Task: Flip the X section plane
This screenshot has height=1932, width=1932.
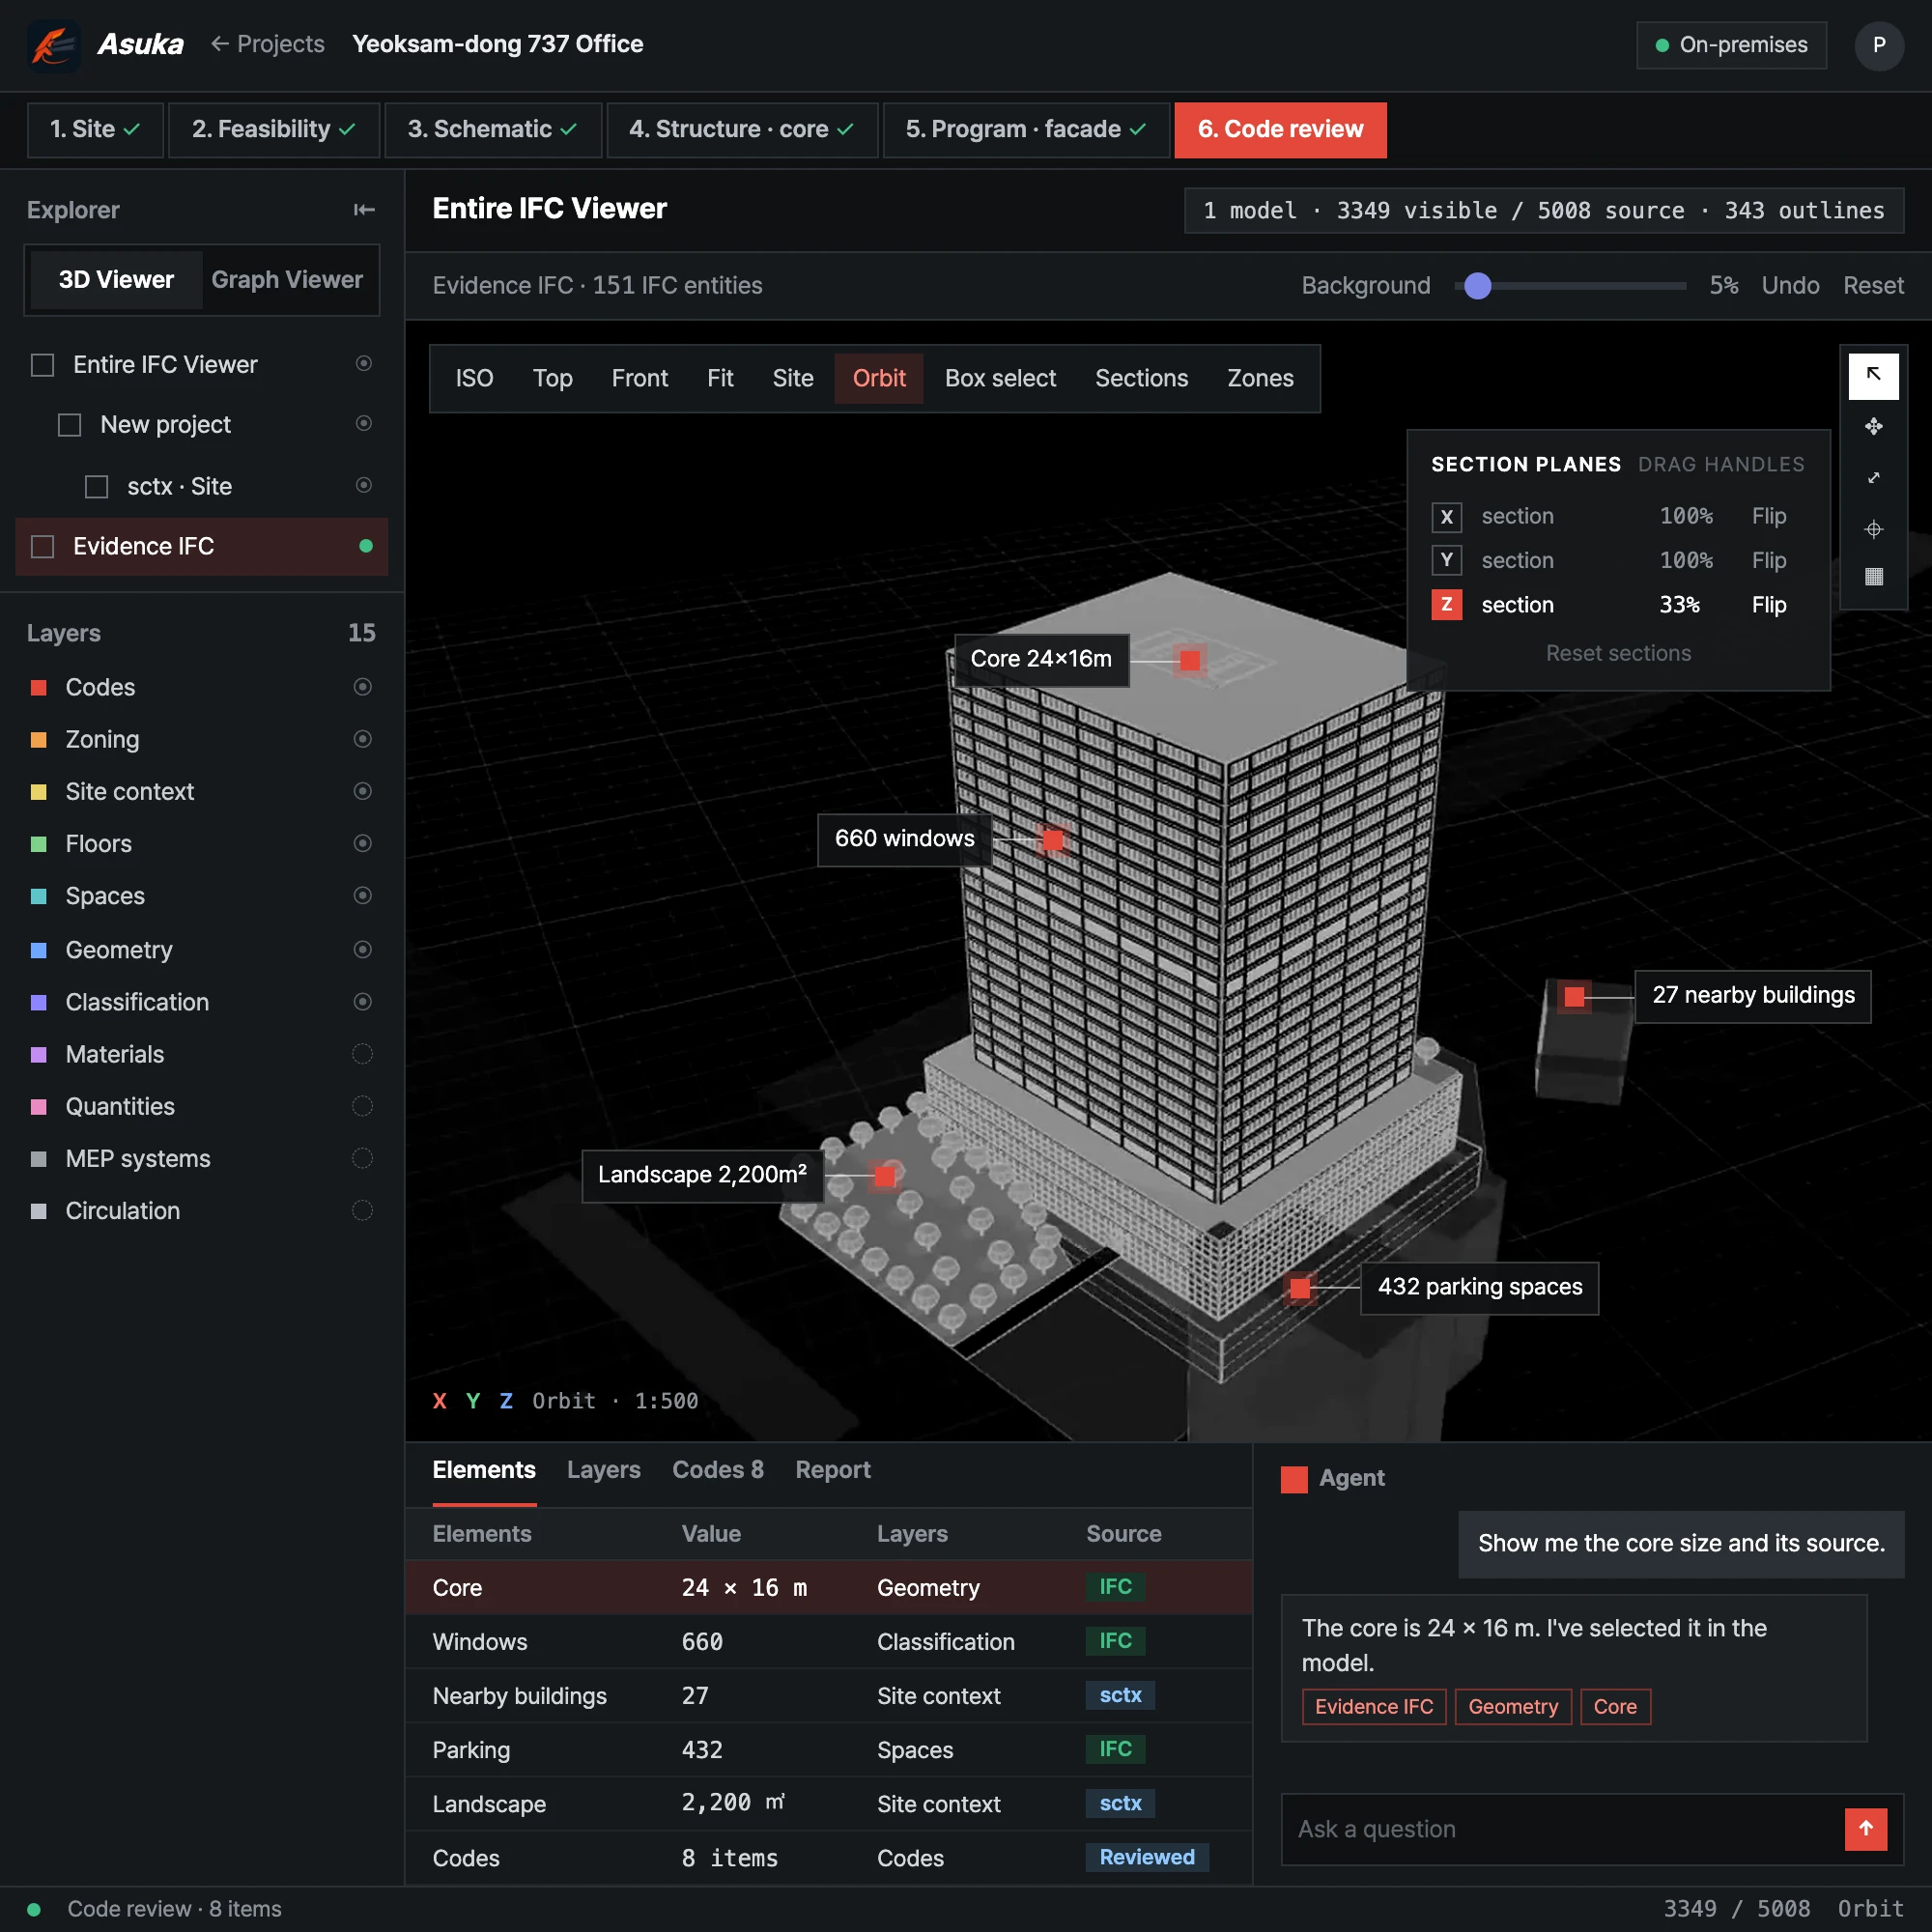Action: pyautogui.click(x=1769, y=516)
